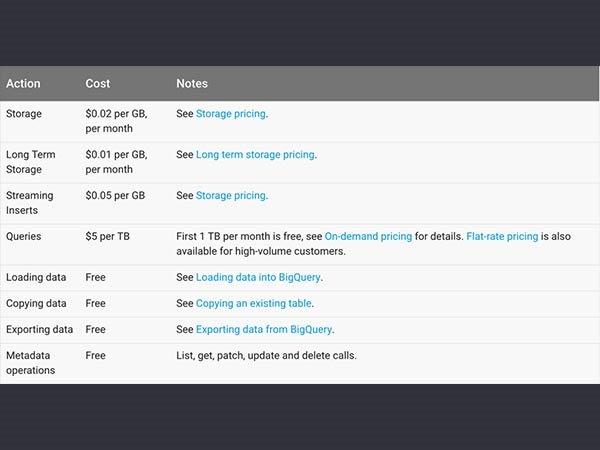Click the Cost column header
The width and height of the screenshot is (600, 450).
98,84
